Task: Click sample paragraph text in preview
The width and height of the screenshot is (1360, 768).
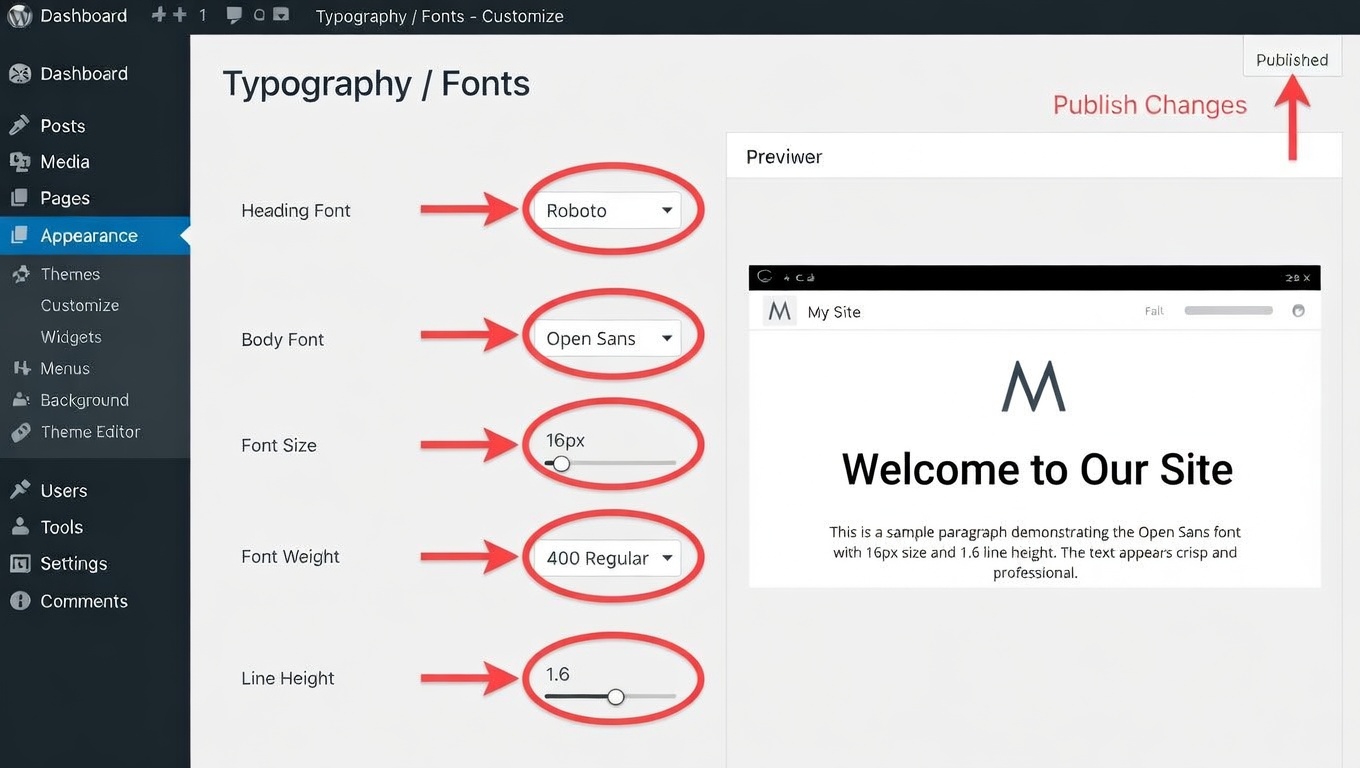Action: tap(1035, 552)
